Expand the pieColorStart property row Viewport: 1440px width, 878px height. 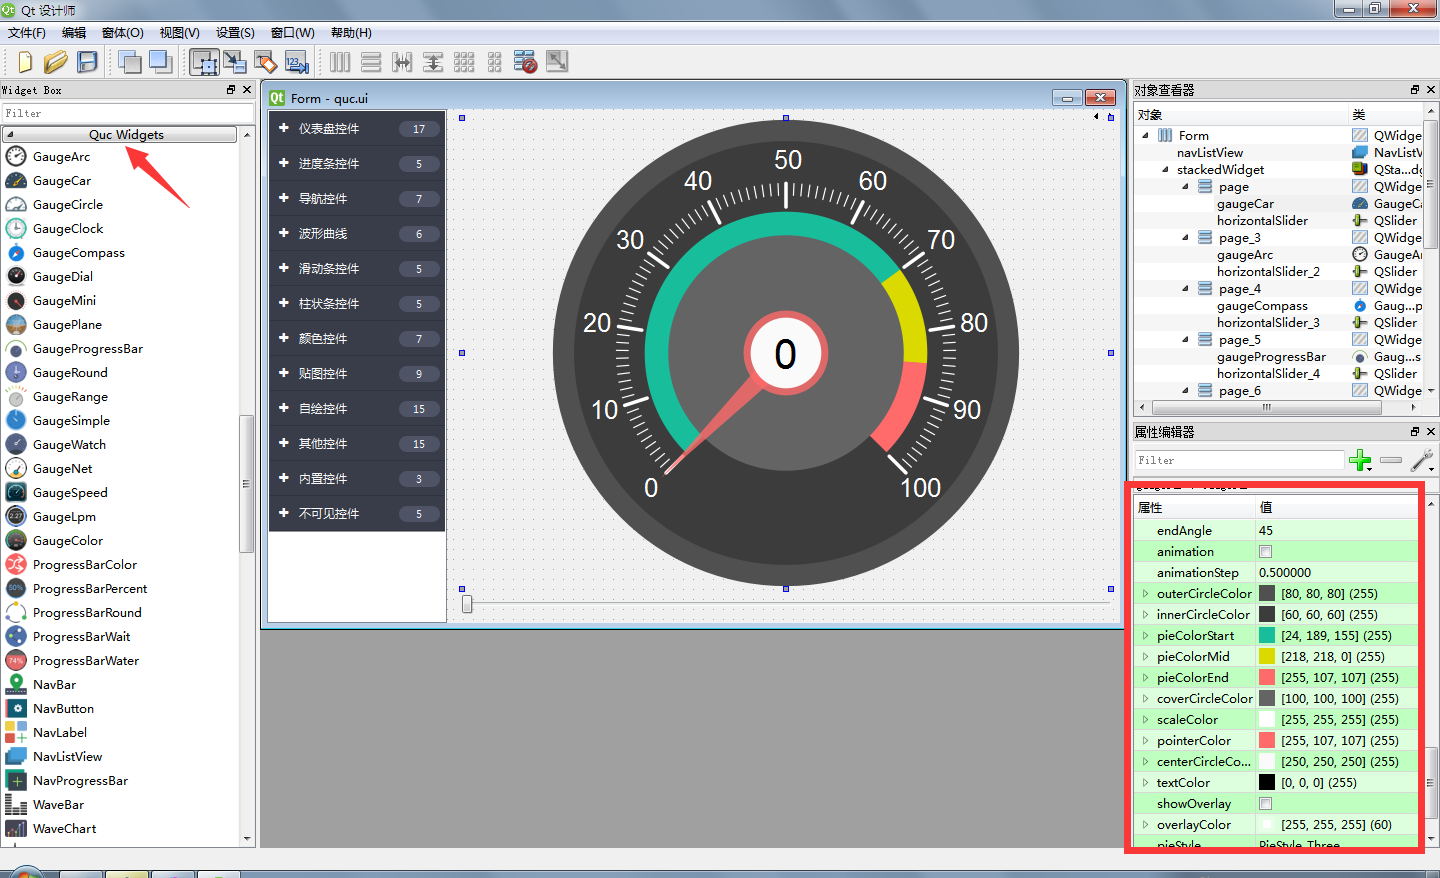pyautogui.click(x=1145, y=636)
